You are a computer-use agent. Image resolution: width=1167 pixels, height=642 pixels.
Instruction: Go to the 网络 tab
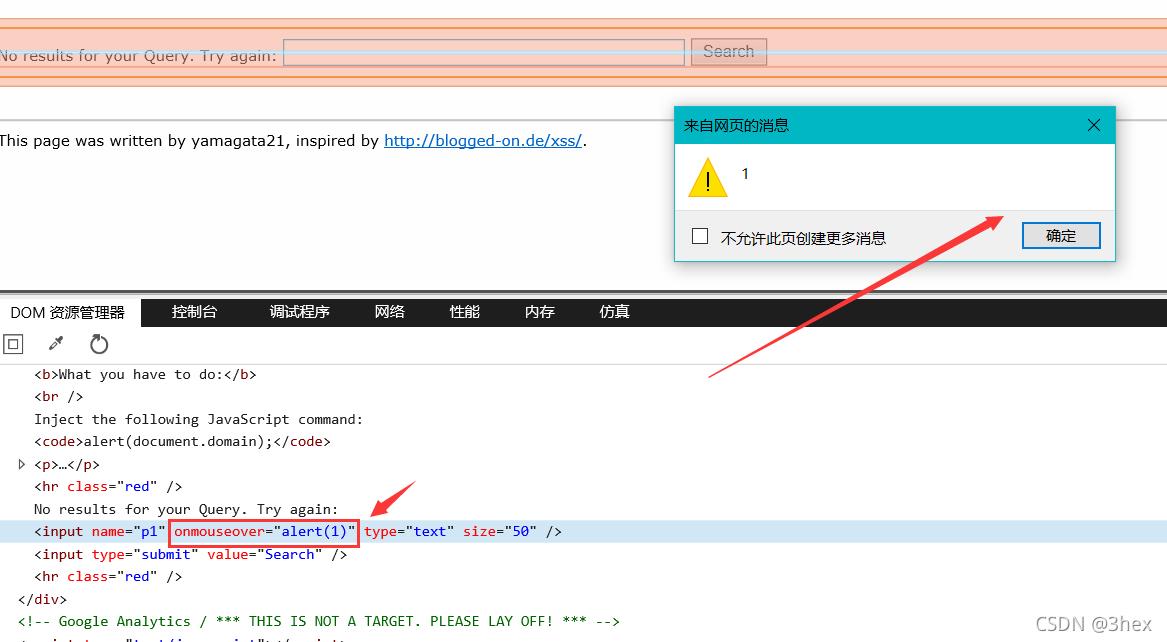pyautogui.click(x=390, y=312)
